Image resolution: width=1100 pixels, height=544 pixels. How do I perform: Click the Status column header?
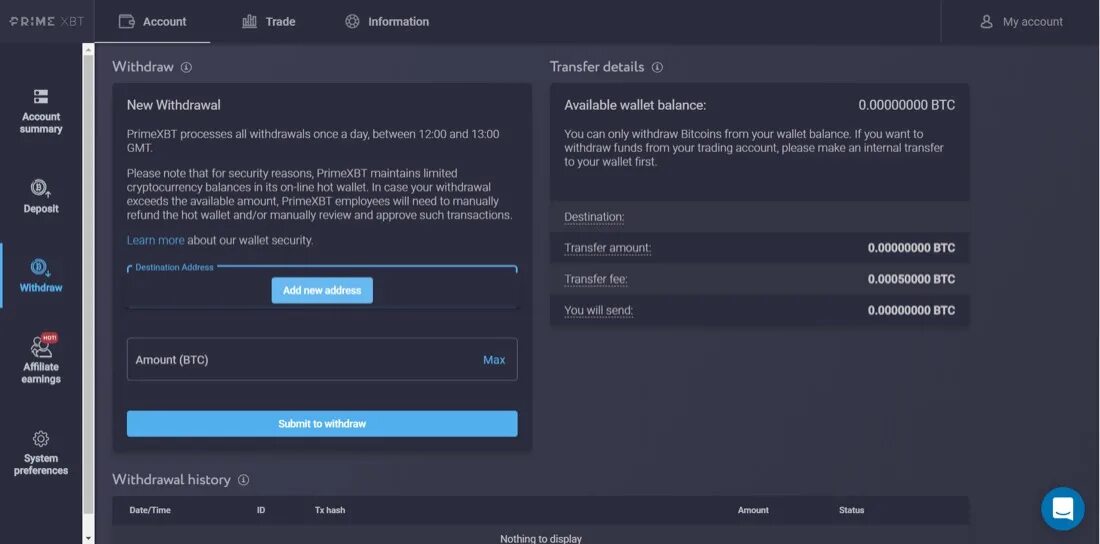tap(852, 510)
